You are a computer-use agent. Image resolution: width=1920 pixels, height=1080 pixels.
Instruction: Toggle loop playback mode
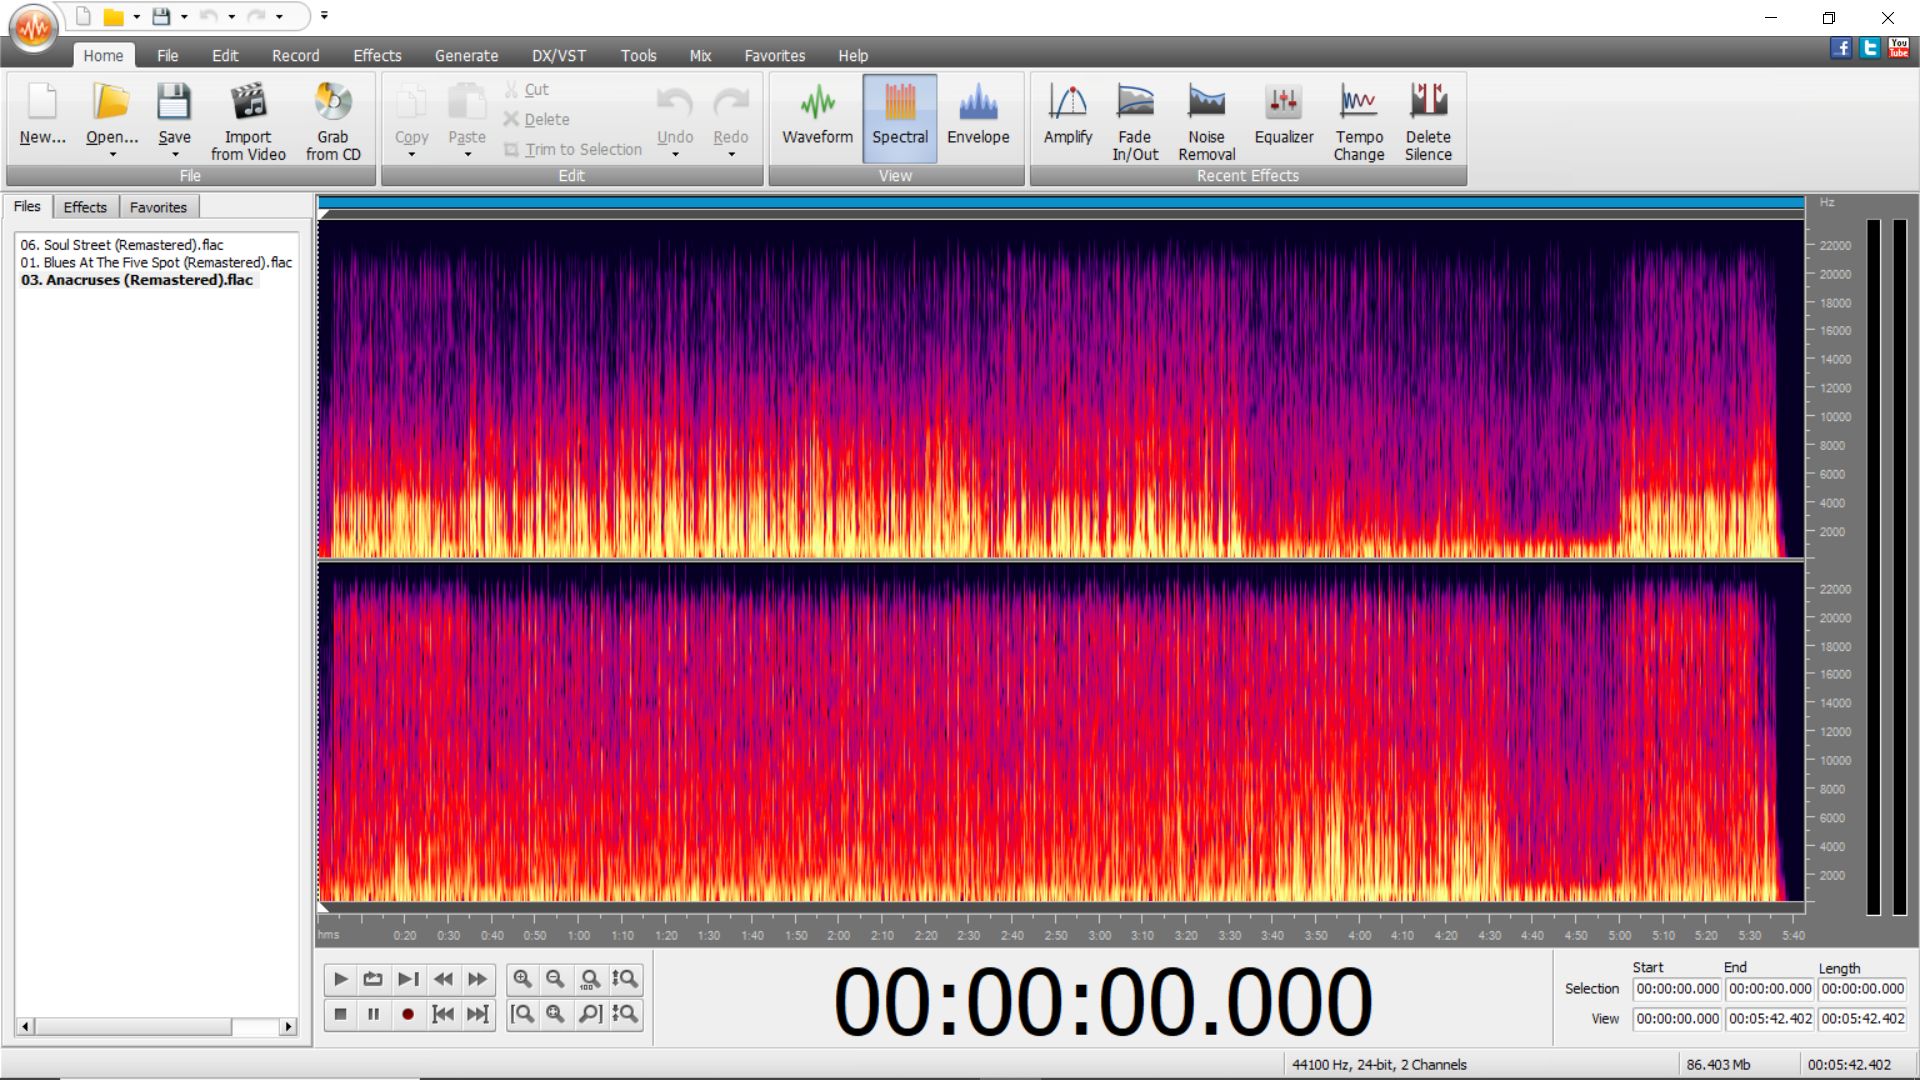[373, 980]
